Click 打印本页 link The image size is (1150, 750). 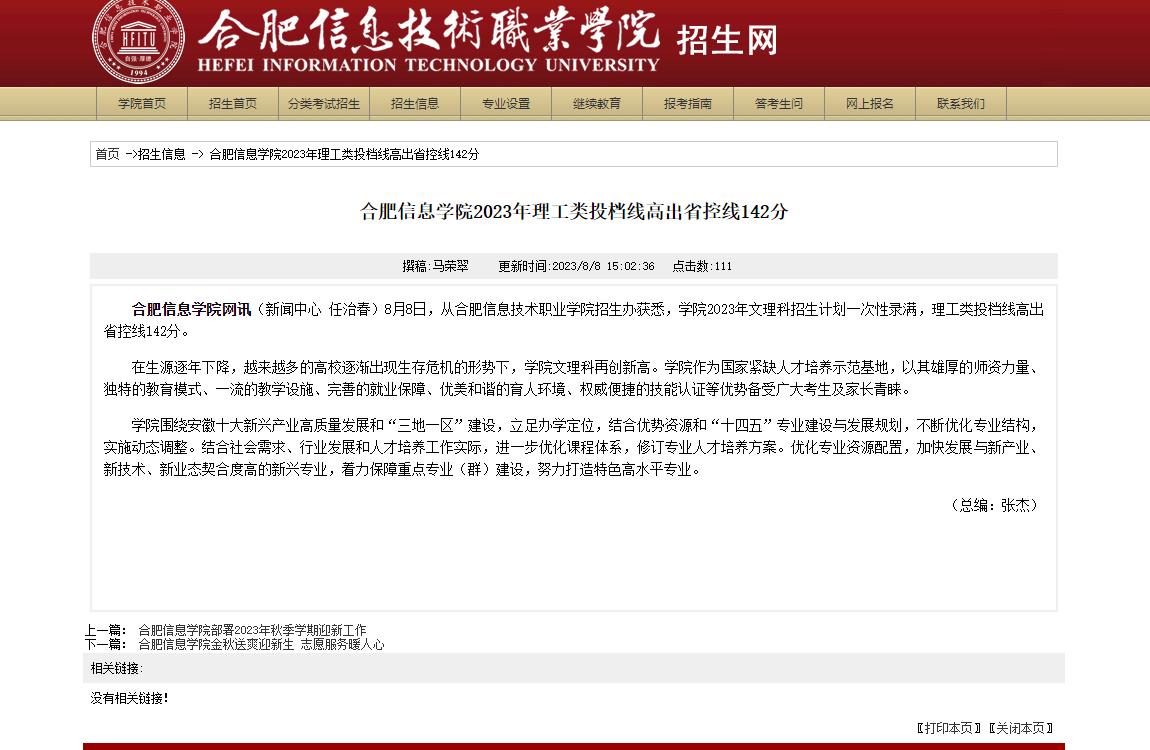948,728
